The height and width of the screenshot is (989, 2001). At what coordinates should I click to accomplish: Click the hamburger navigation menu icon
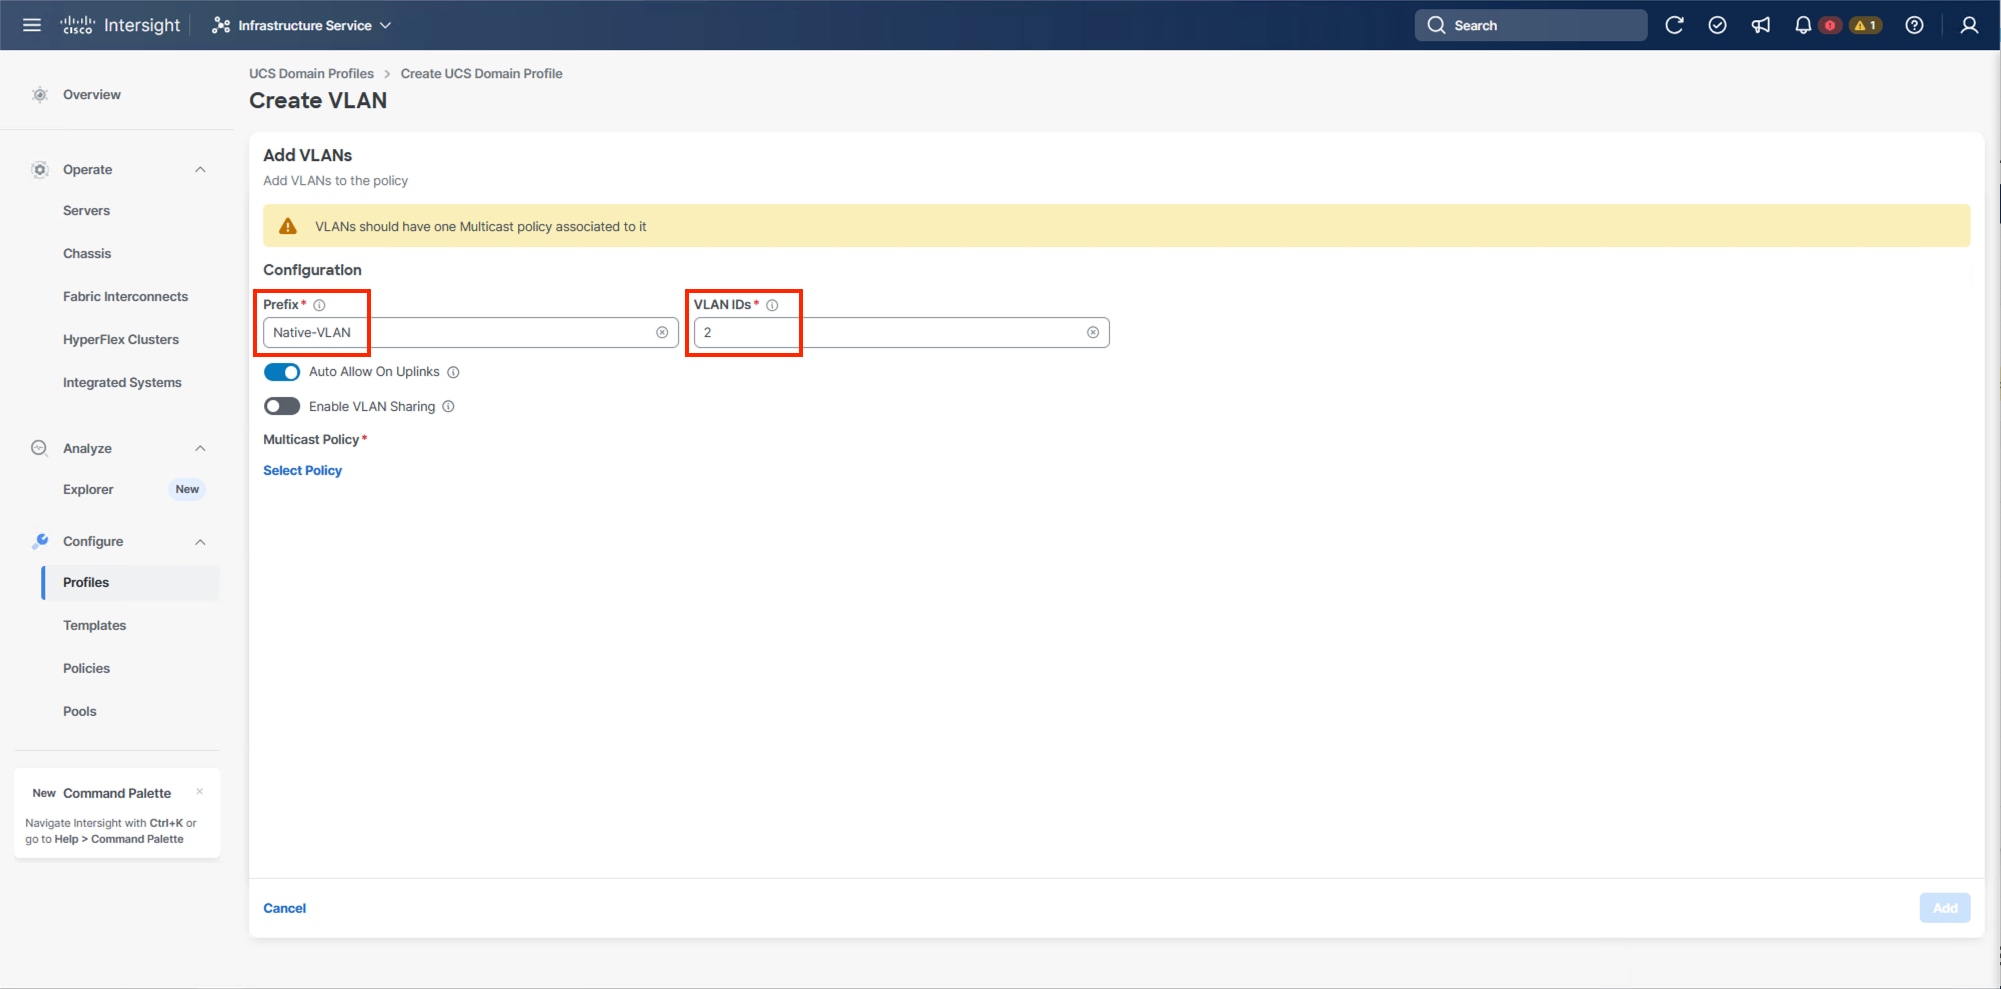(x=31, y=25)
